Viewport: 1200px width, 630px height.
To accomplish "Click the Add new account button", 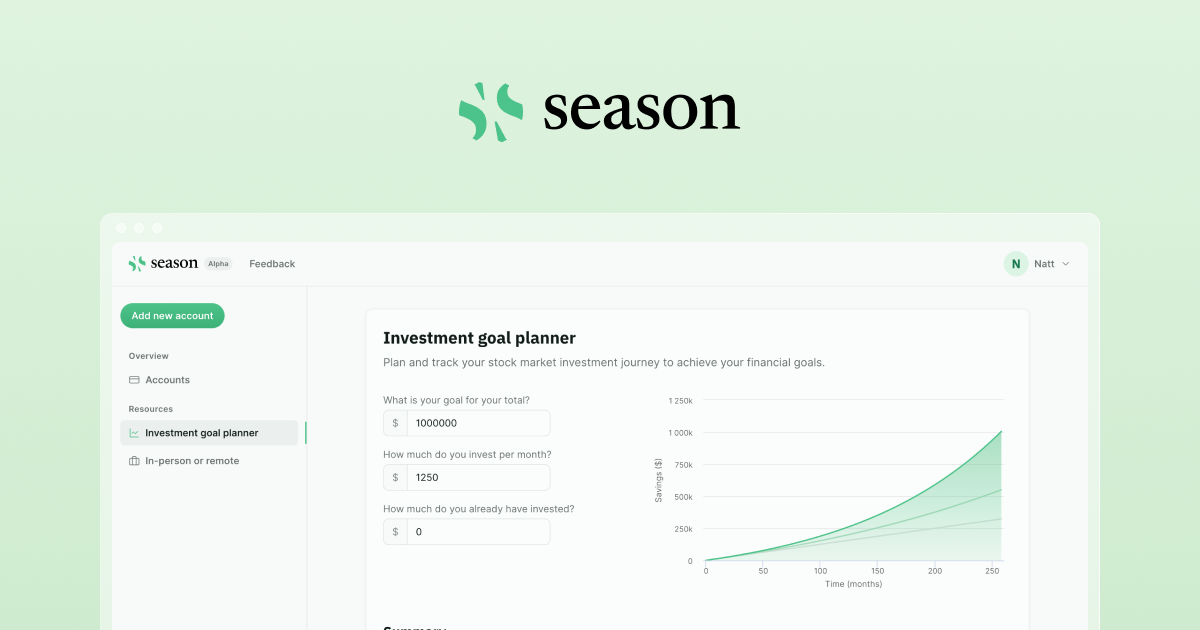I will tap(172, 315).
